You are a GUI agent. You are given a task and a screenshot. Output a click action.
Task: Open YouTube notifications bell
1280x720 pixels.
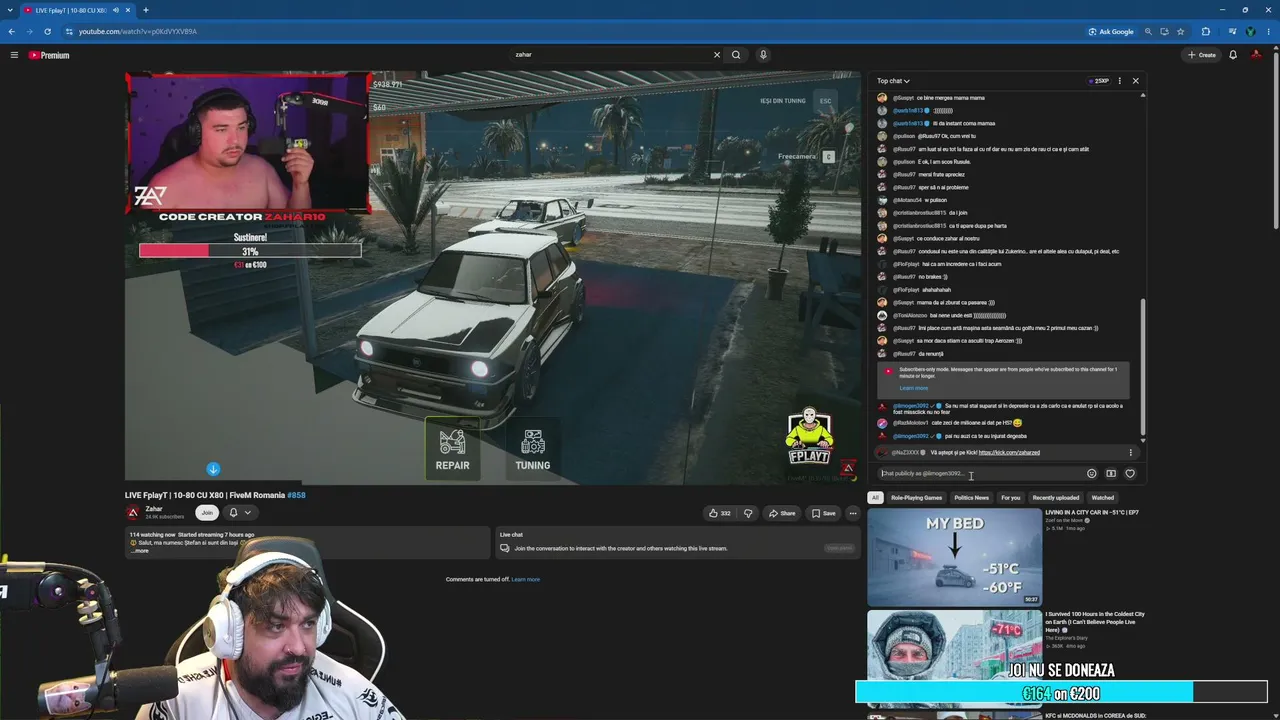[x=1233, y=55]
